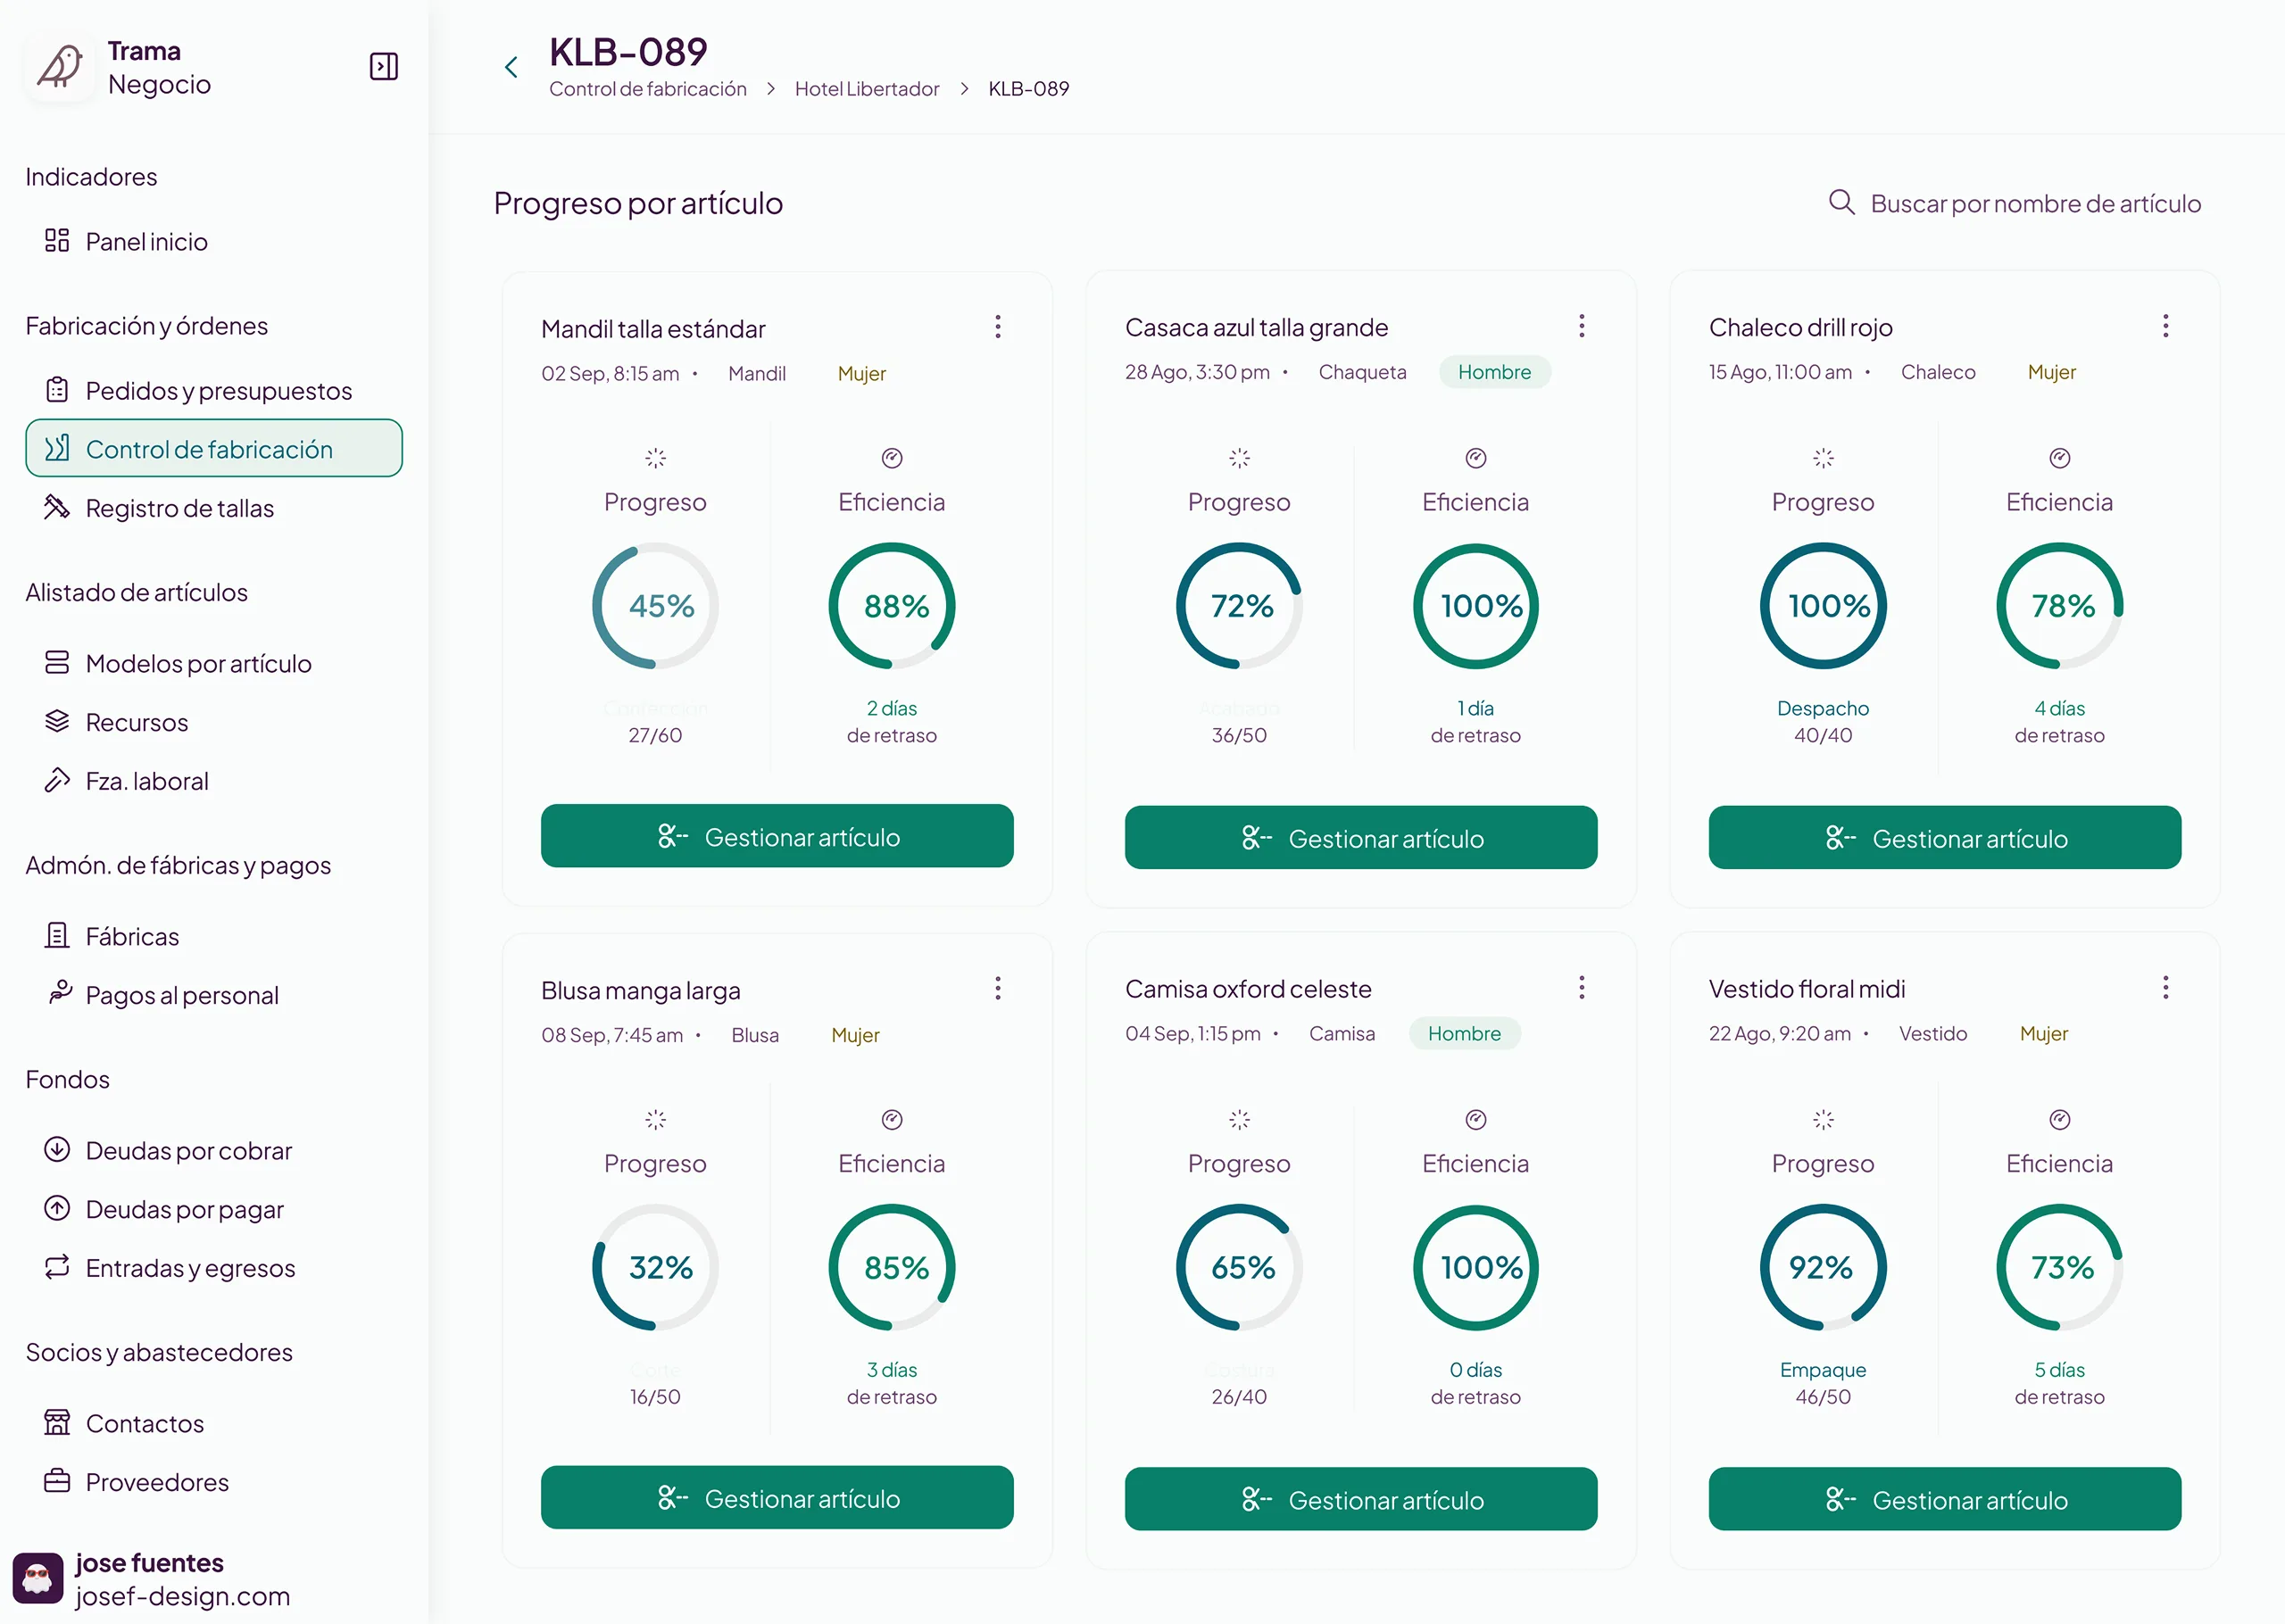Click the 88% efficiency ring on Mandil
The height and width of the screenshot is (1624, 2285).
click(x=892, y=606)
